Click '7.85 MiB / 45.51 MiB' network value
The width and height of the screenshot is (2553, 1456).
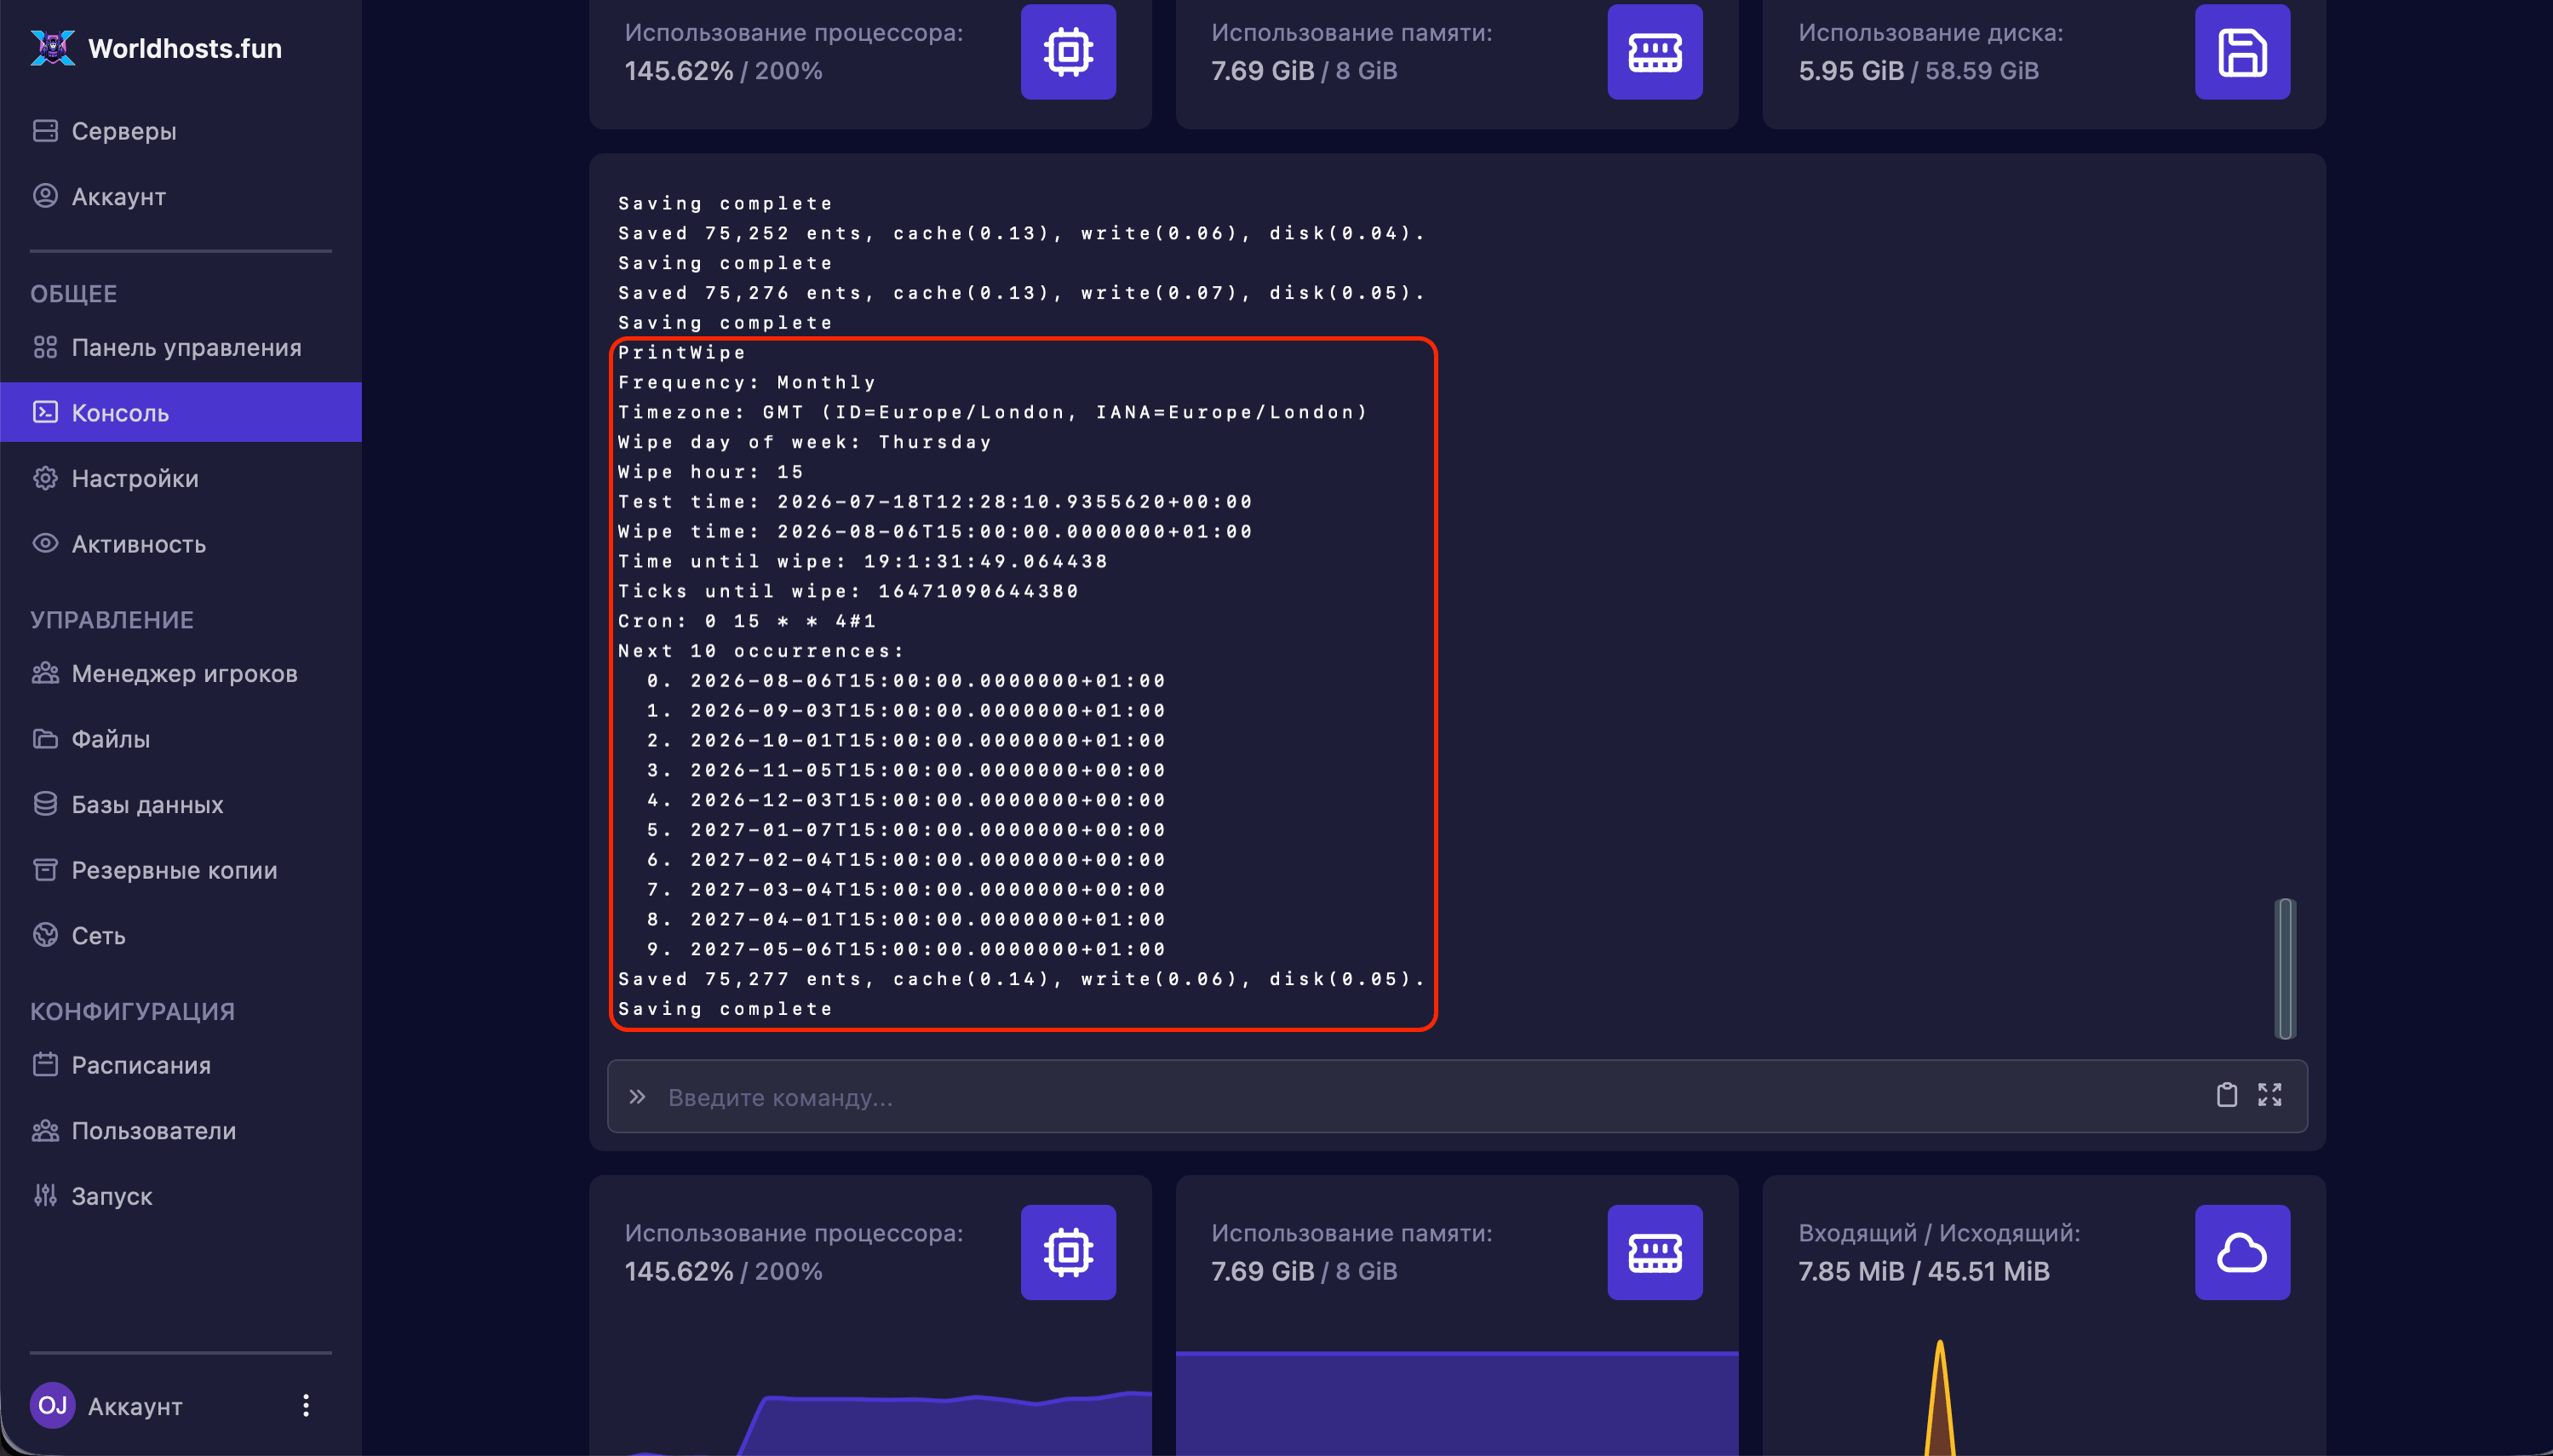tap(1924, 1271)
